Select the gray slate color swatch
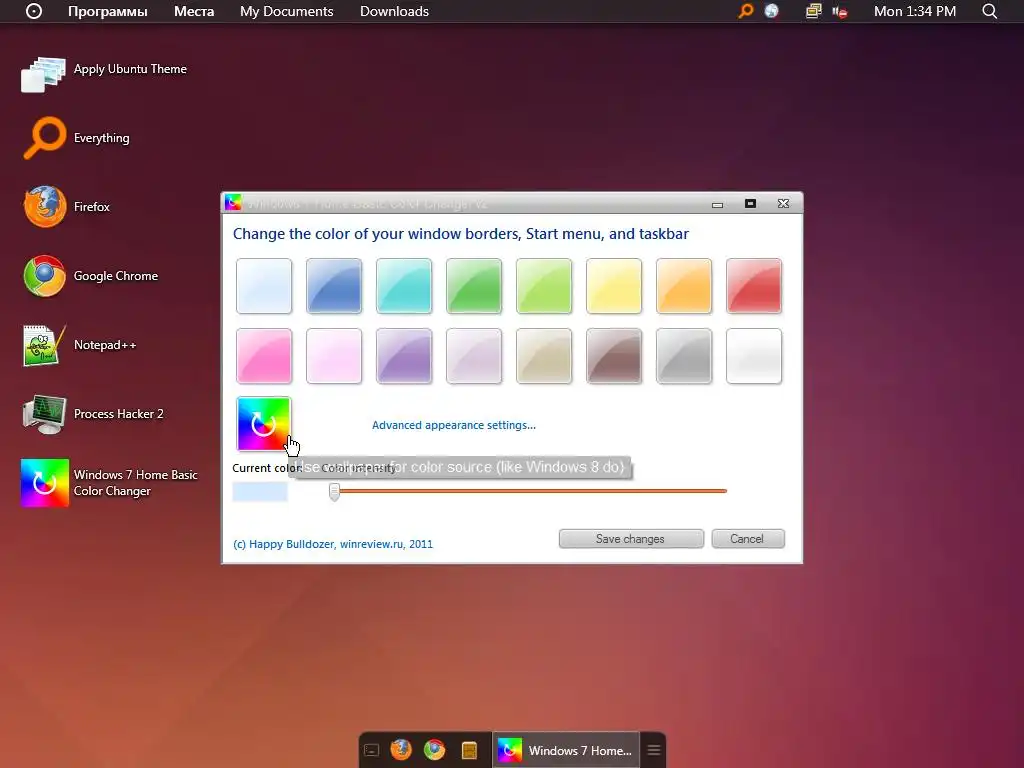Screen dimensions: 1024x768 [683, 356]
